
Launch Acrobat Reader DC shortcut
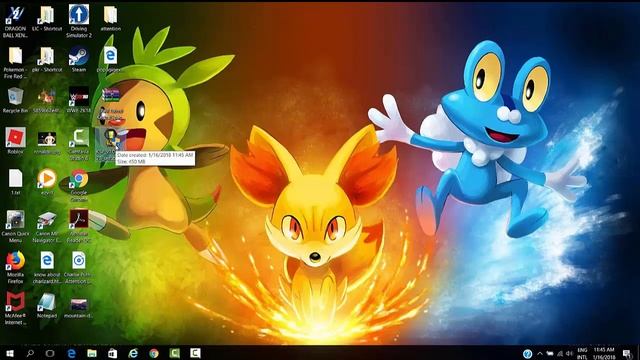click(x=79, y=227)
